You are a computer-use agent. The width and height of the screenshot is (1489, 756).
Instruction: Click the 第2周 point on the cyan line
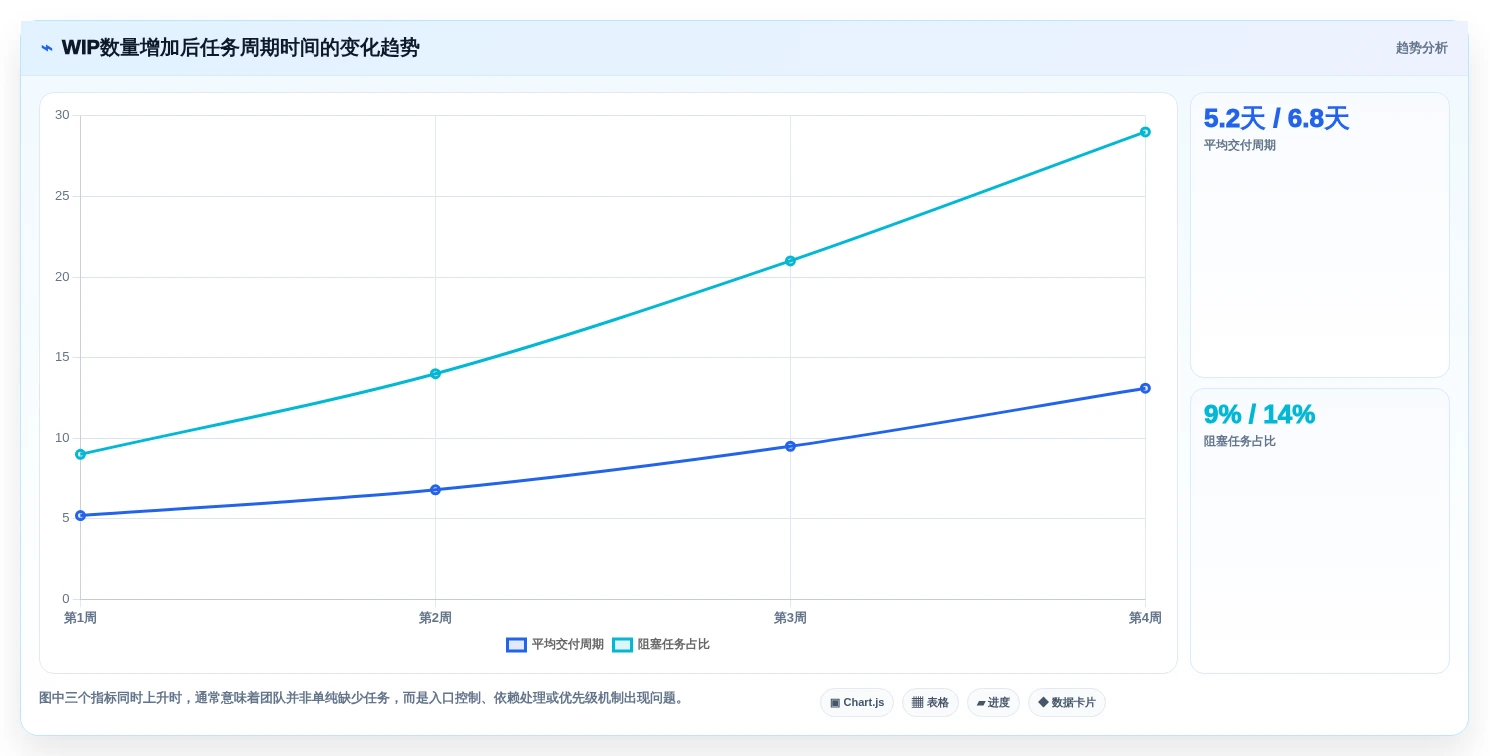pyautogui.click(x=435, y=374)
